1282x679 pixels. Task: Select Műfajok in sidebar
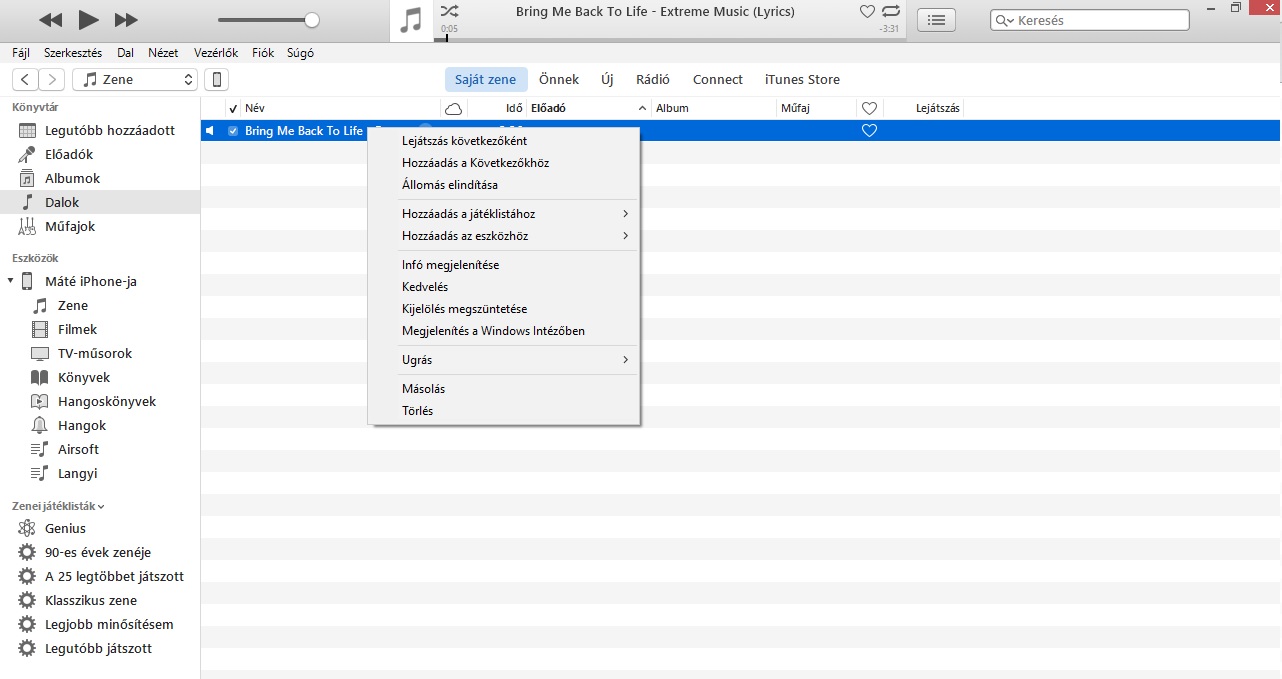point(100,227)
